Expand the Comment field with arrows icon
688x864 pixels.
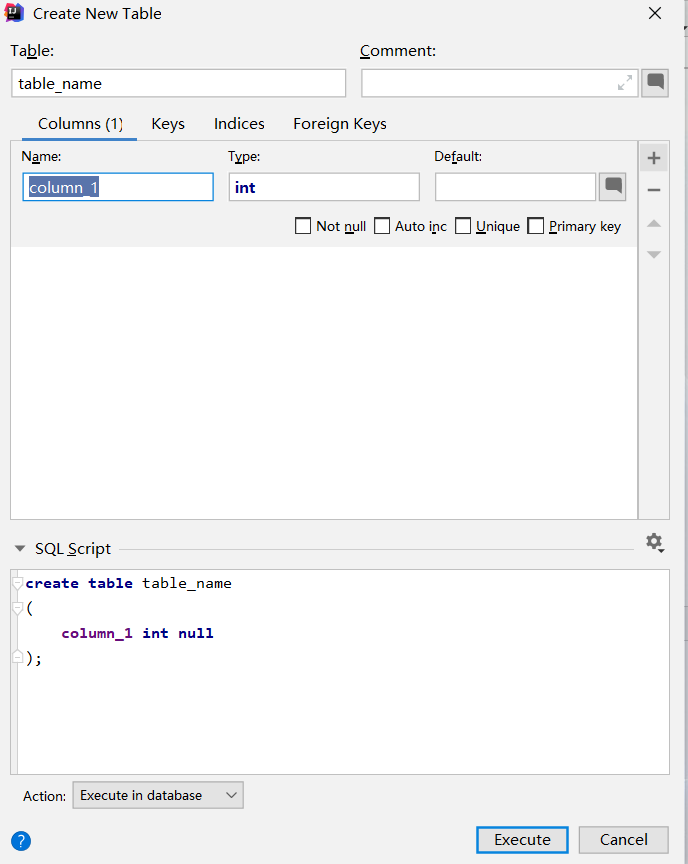625,83
